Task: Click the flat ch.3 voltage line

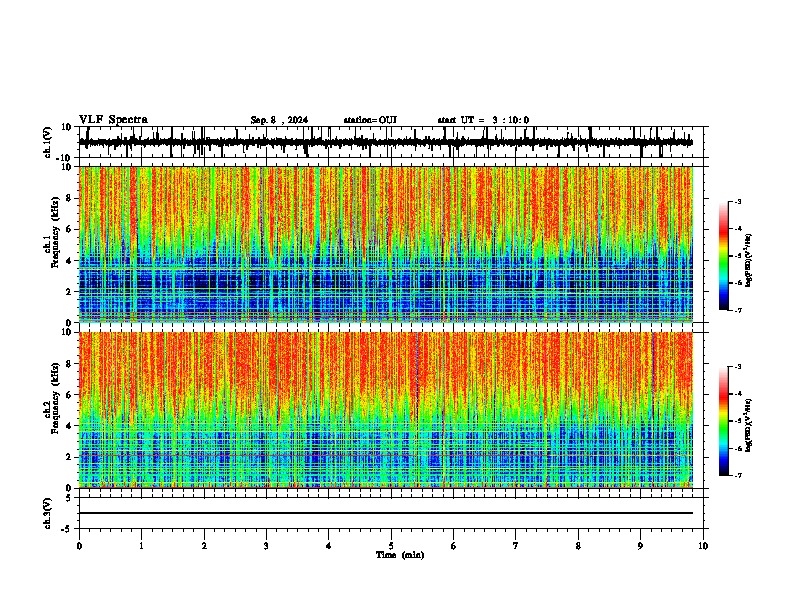Action: pos(386,513)
